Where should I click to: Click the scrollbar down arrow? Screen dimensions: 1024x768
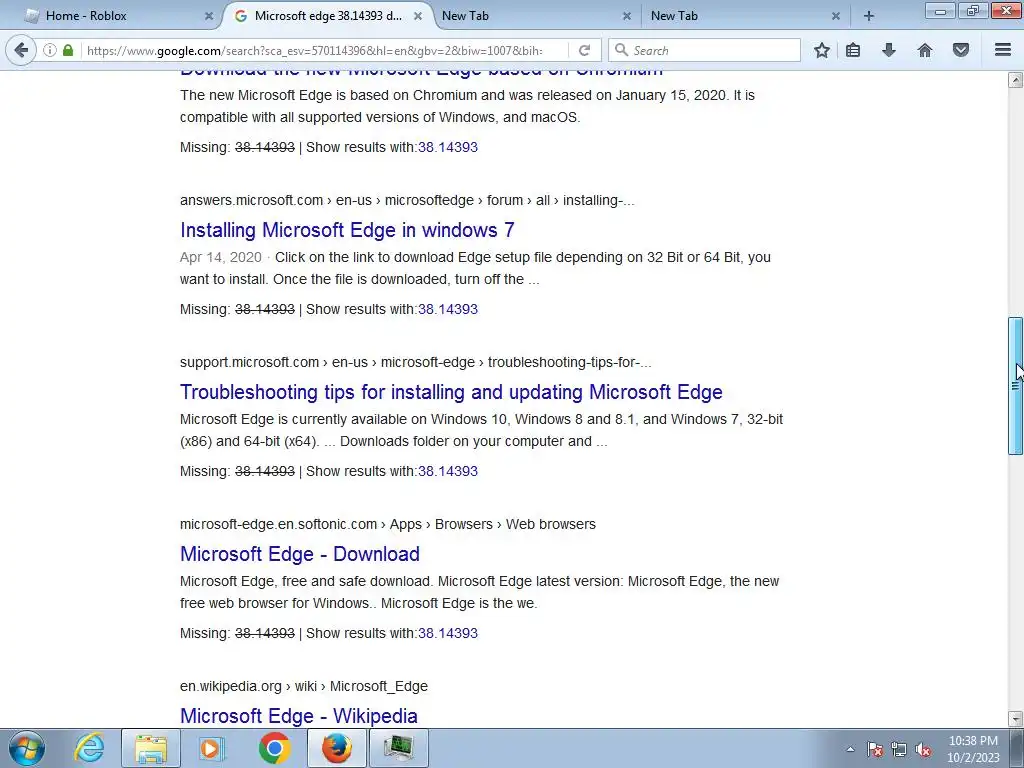click(x=1015, y=718)
